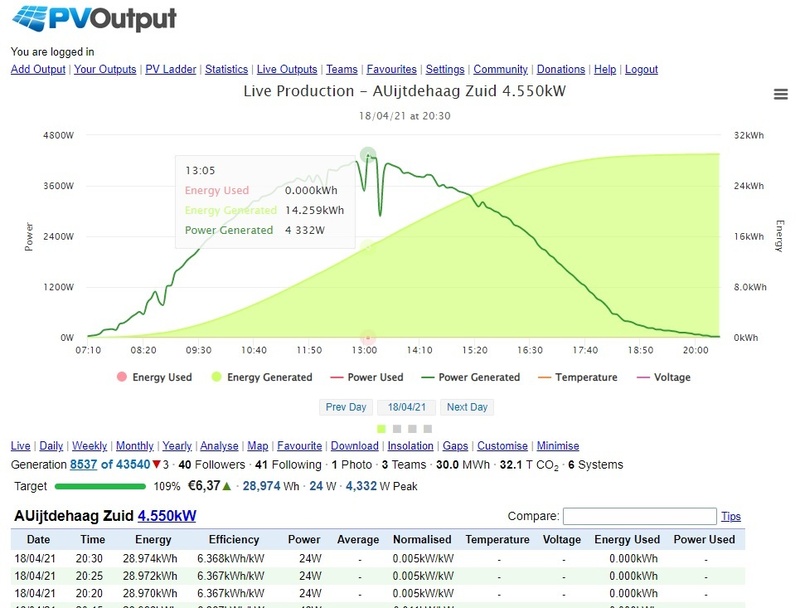Open Tips link beside Compare
Viewport: 800px width, 608px height.
point(731,516)
